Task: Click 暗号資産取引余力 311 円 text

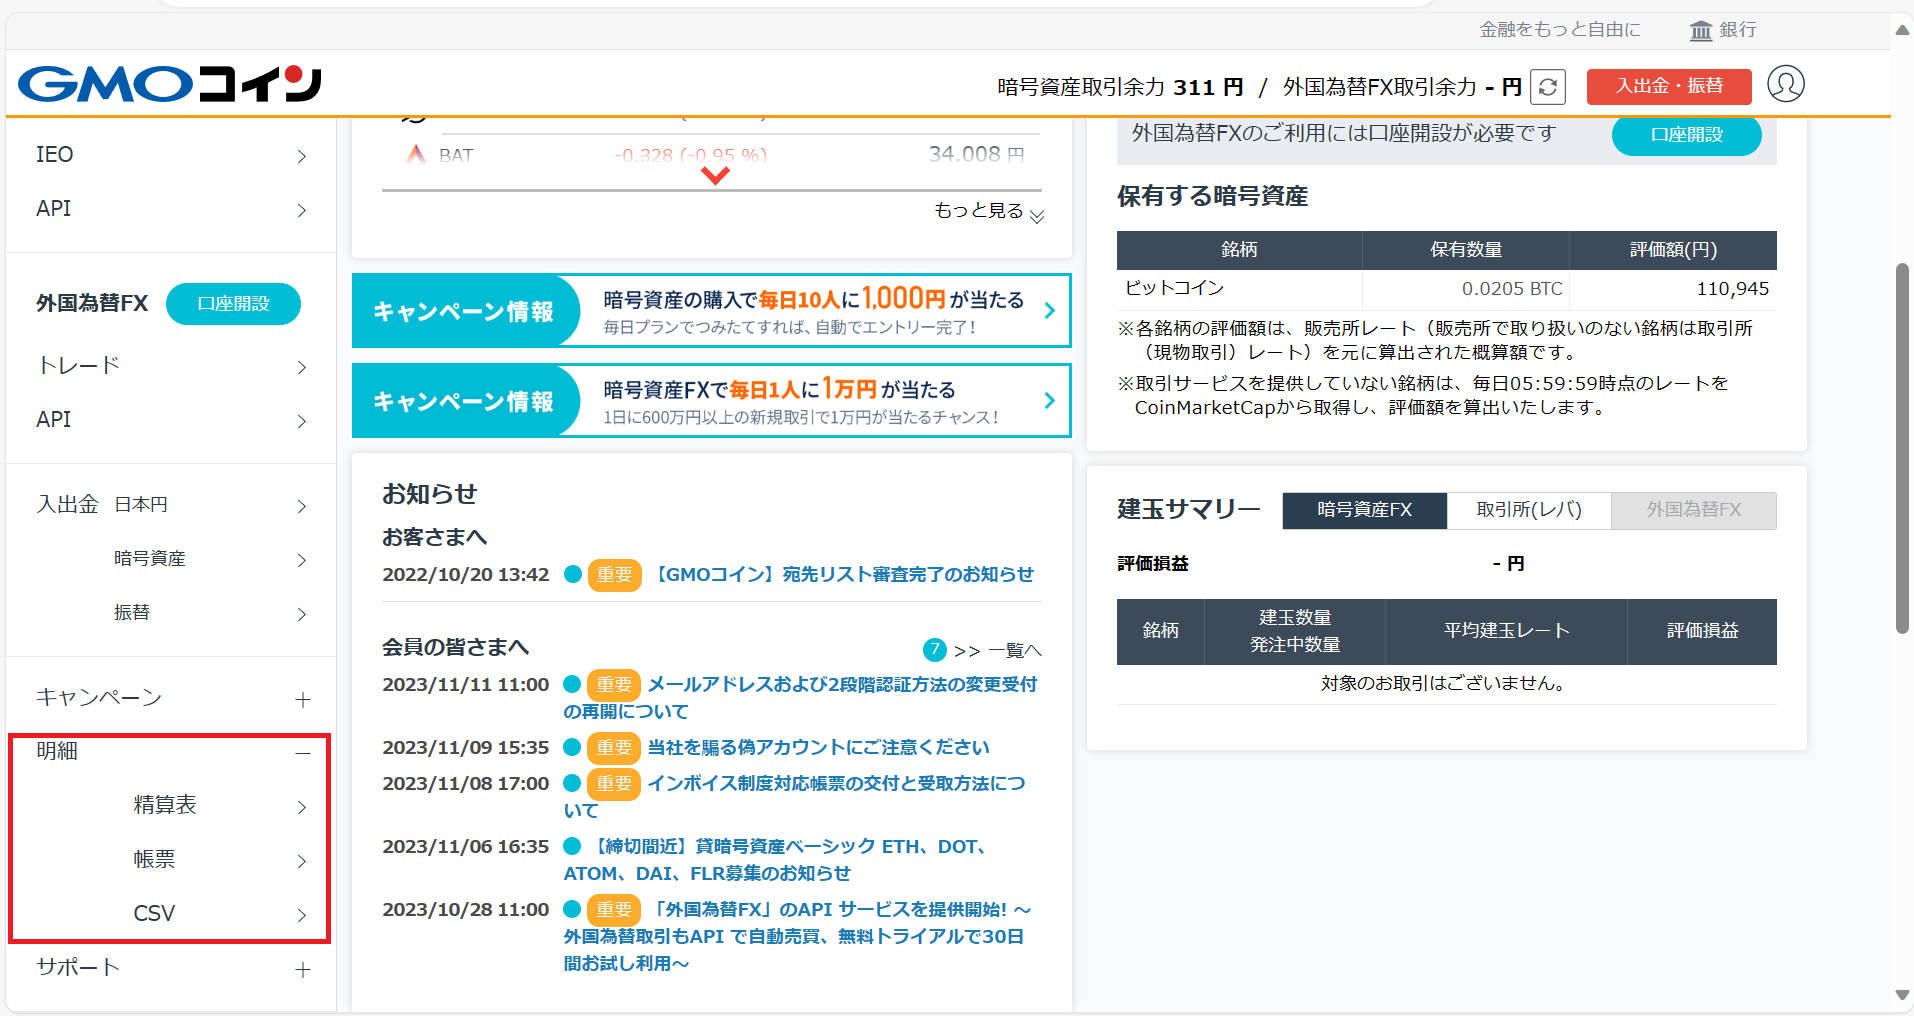Action: pyautogui.click(x=1120, y=87)
